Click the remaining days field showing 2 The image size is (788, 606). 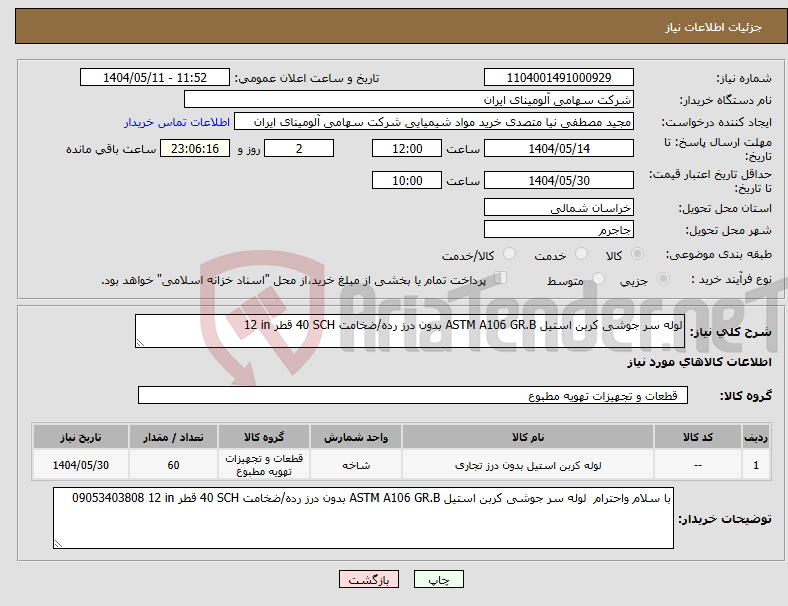[x=299, y=149]
